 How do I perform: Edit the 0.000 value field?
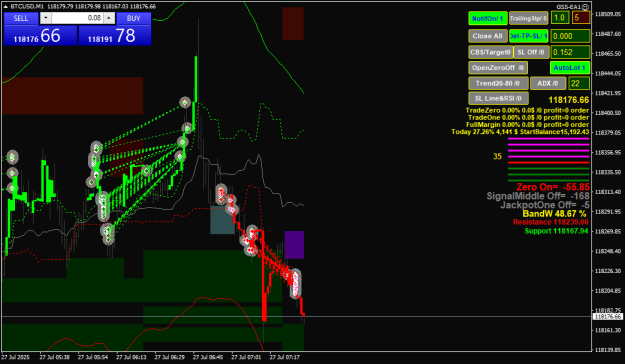click(x=570, y=36)
